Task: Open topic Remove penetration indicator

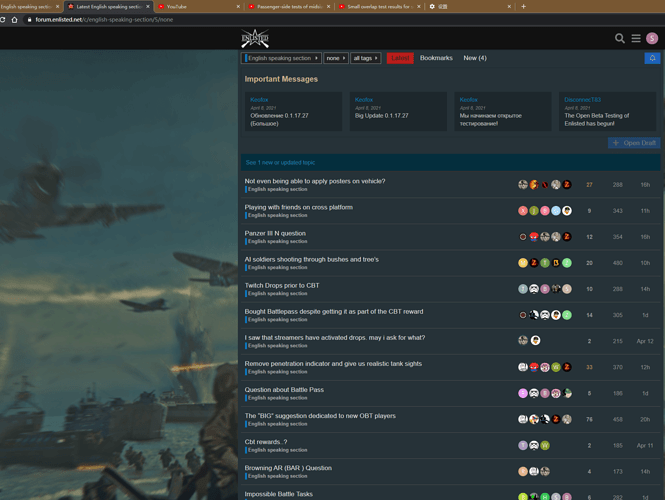Action: [x=333, y=364]
